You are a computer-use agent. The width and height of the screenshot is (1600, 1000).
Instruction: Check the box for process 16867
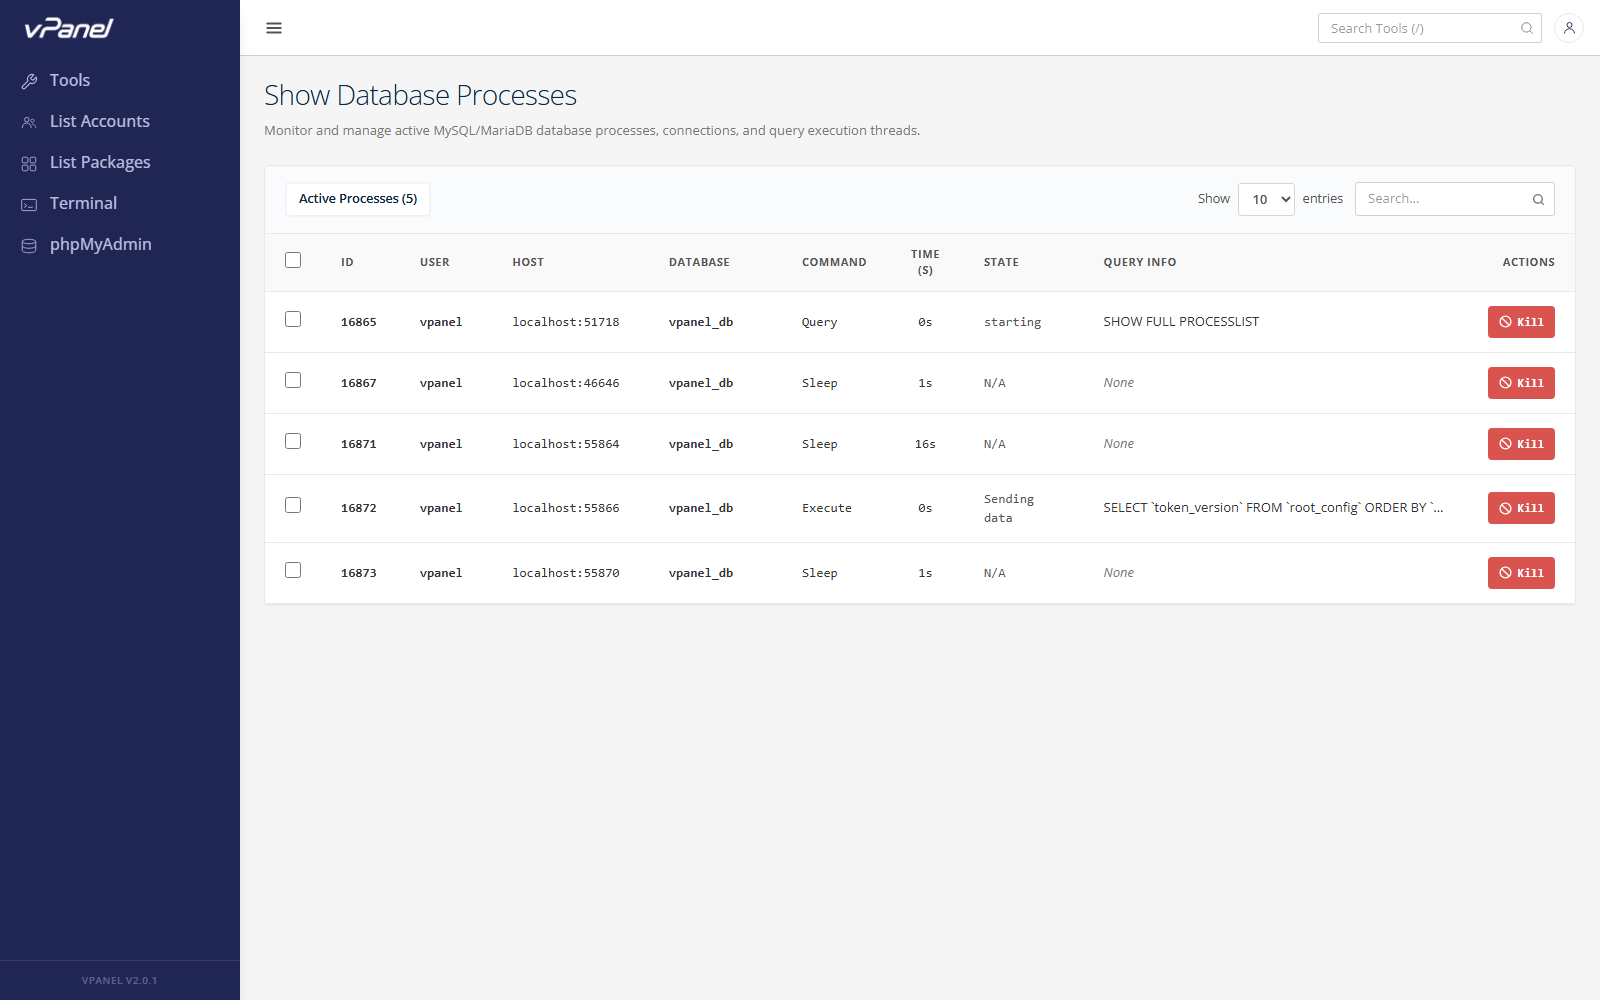[x=293, y=380]
